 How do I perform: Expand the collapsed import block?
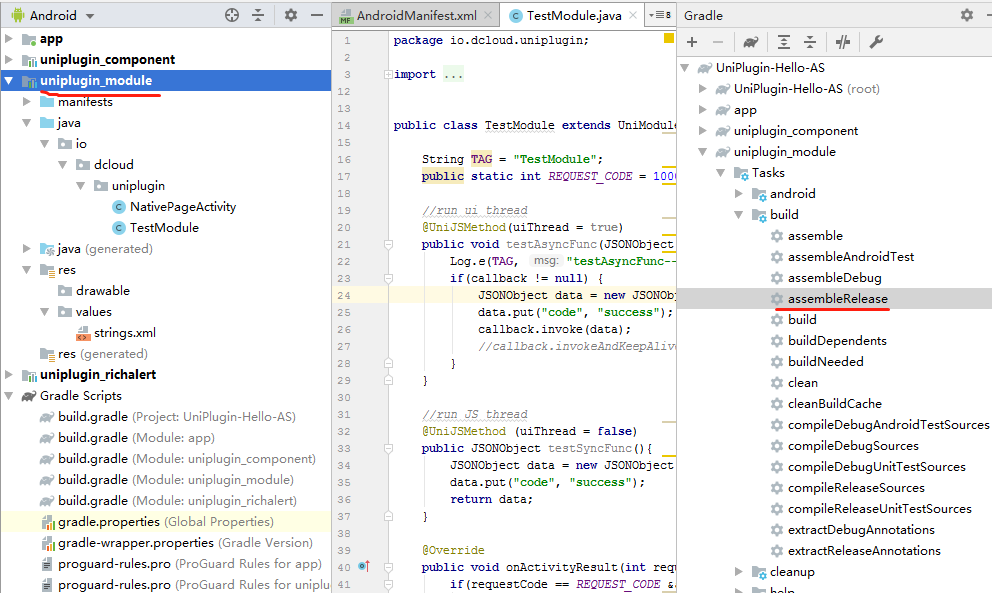pos(388,75)
